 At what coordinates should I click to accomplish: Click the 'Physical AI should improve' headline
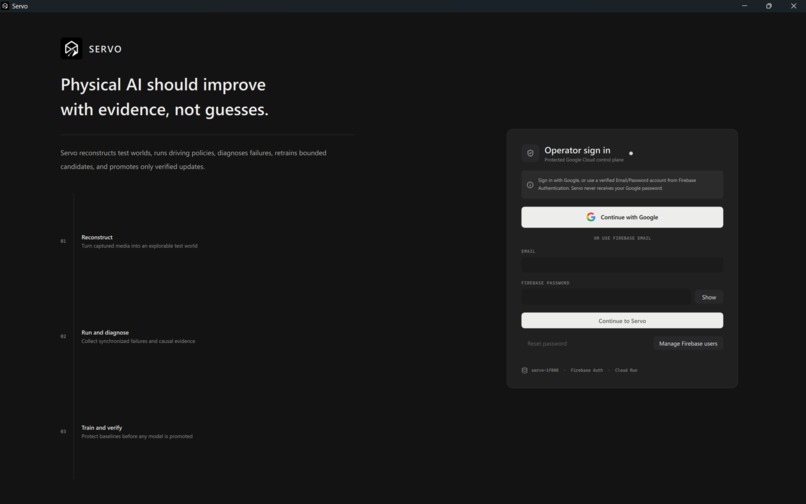163,84
